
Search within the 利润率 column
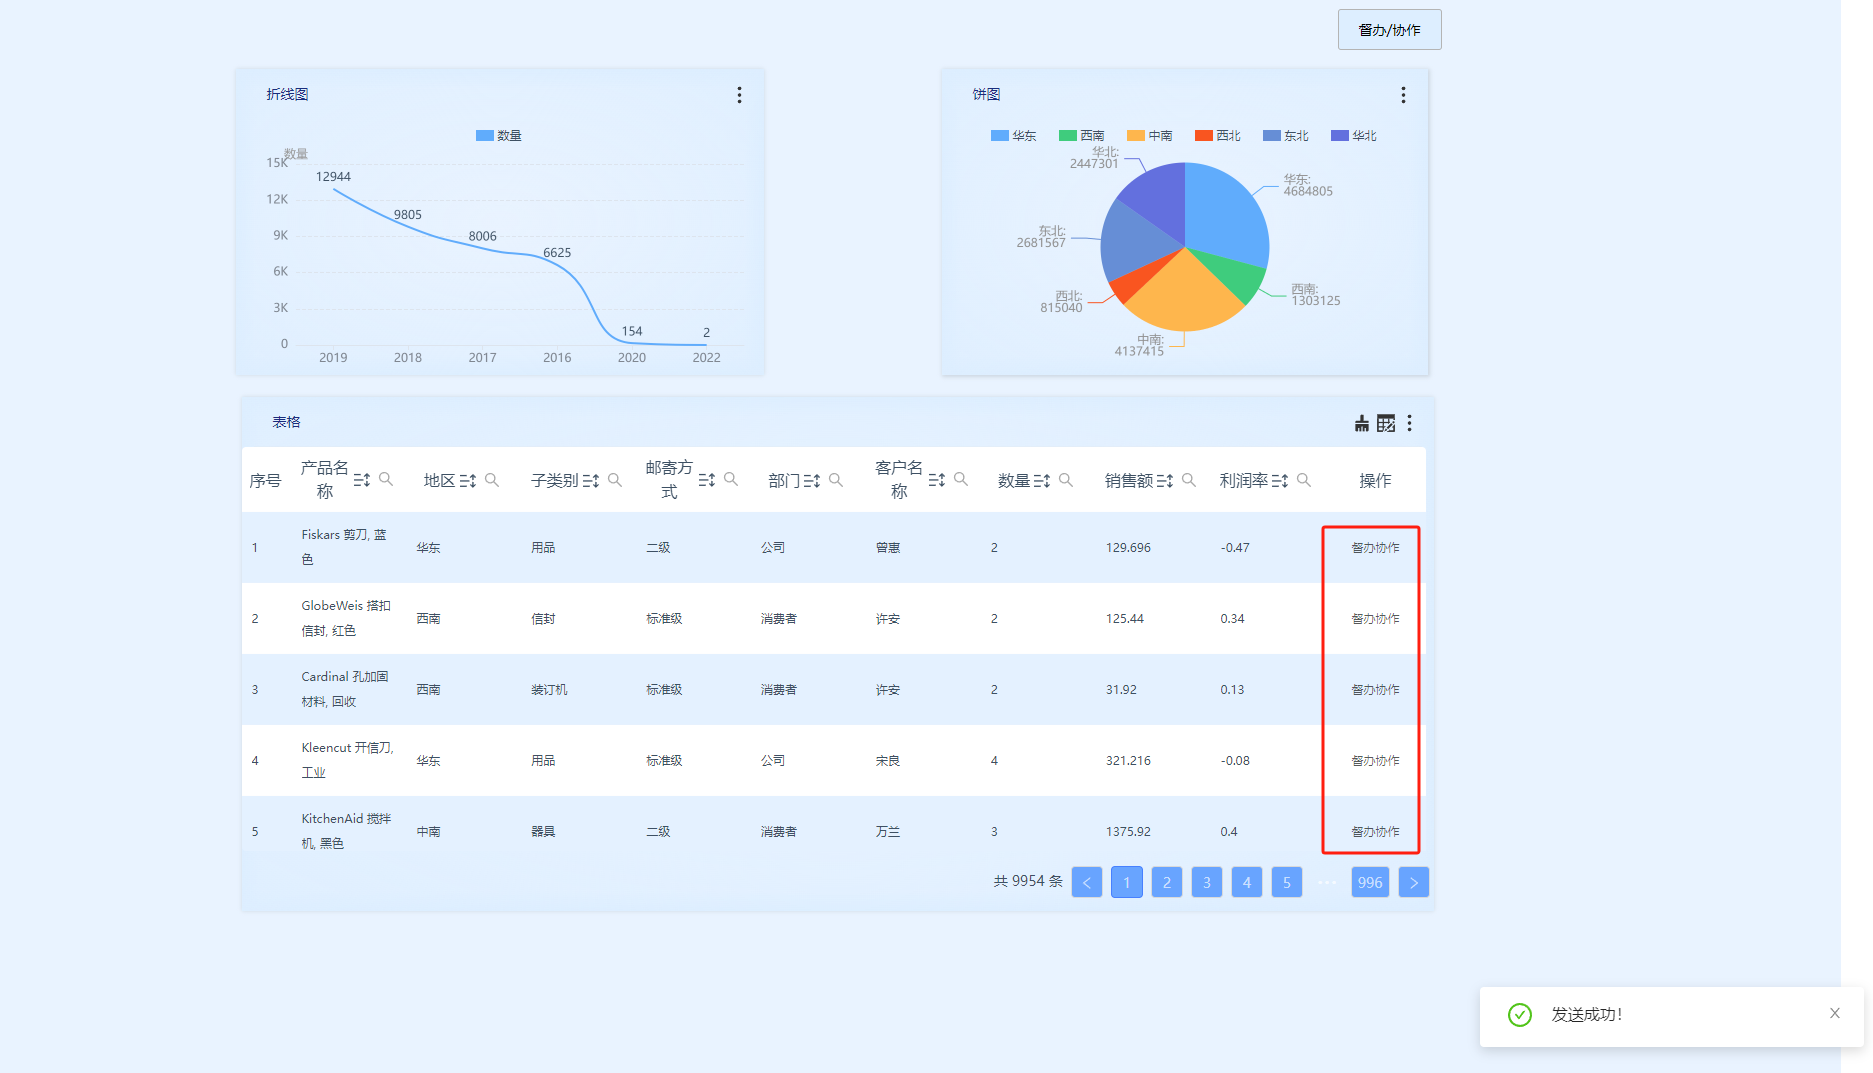pyautogui.click(x=1304, y=481)
